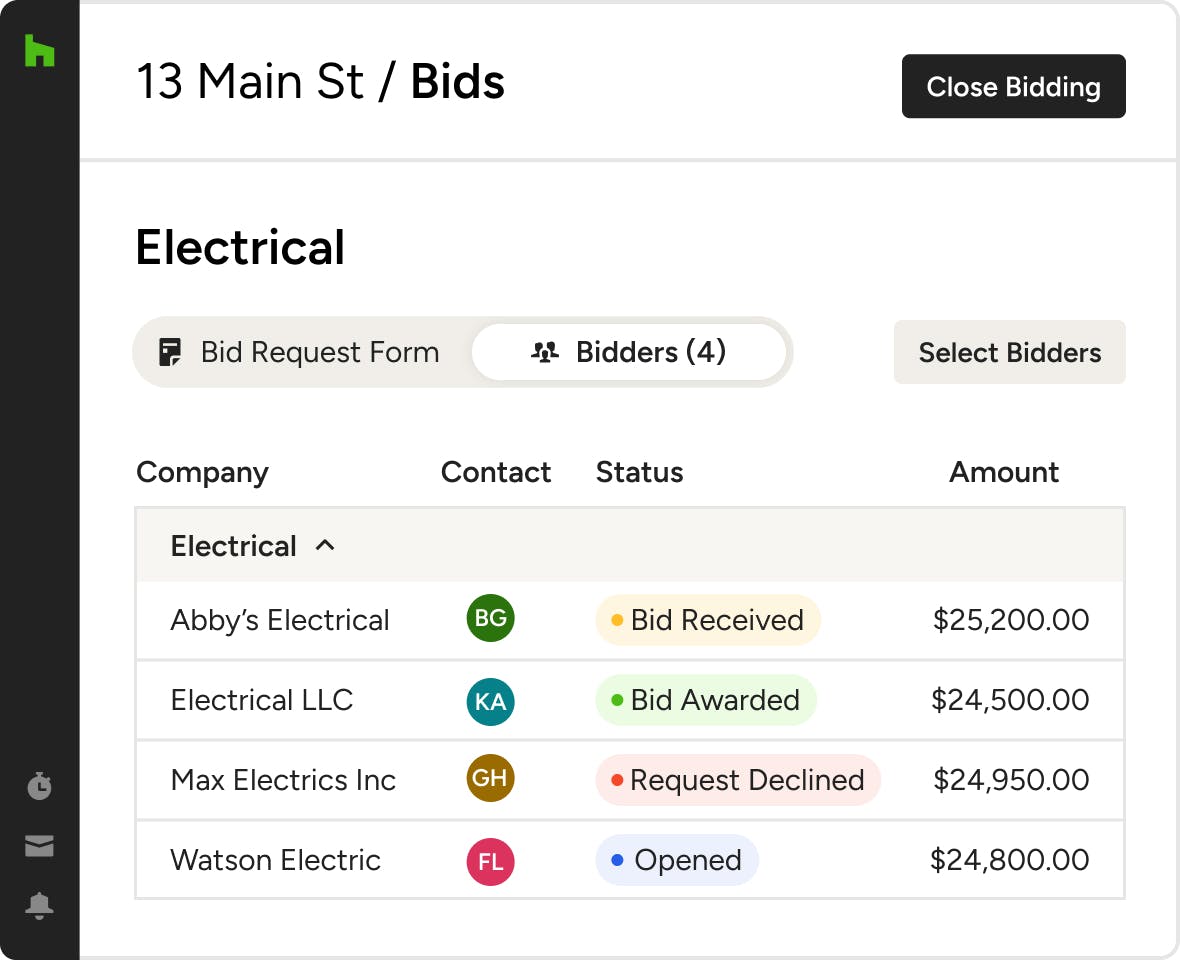This screenshot has width=1180, height=960.
Task: Sort by the Amount column header
Action: point(1003,472)
